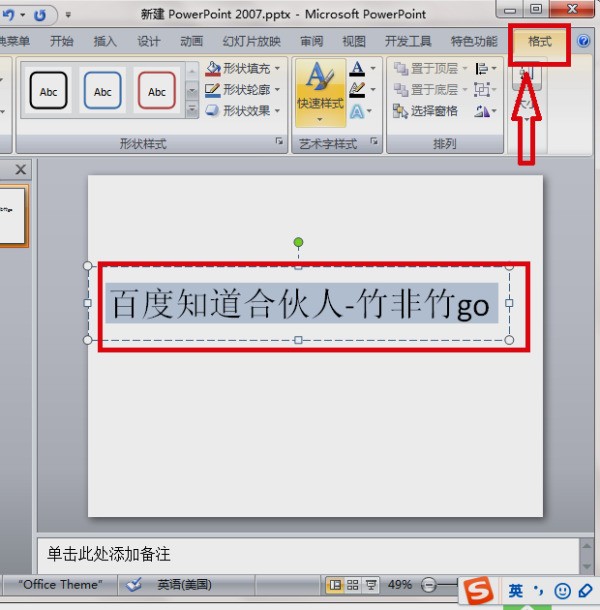
Task: Open the text effects dropdown arrow
Action: coord(369,111)
